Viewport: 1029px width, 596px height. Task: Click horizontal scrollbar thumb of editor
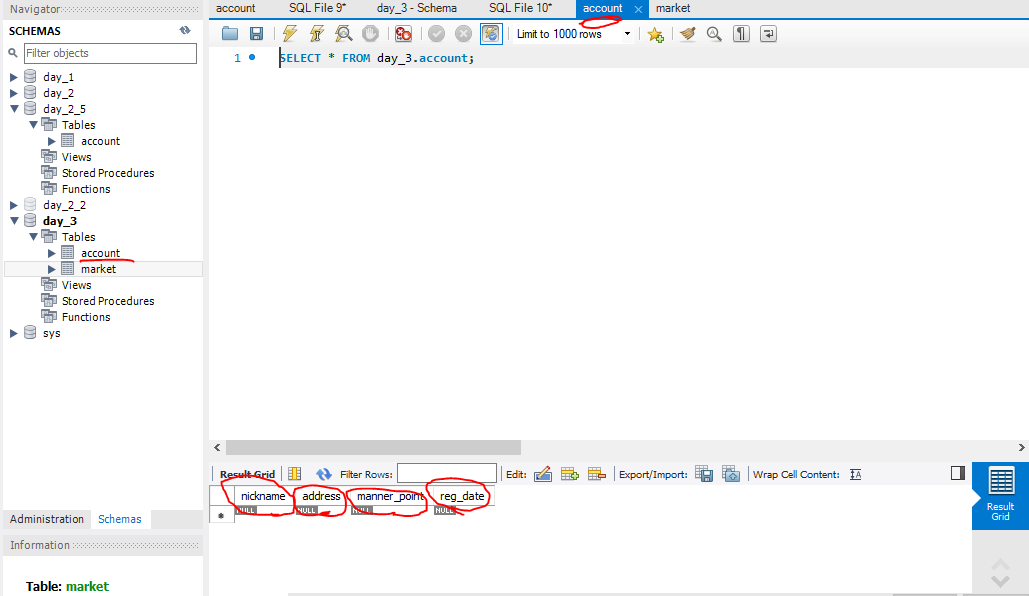[x=373, y=448]
